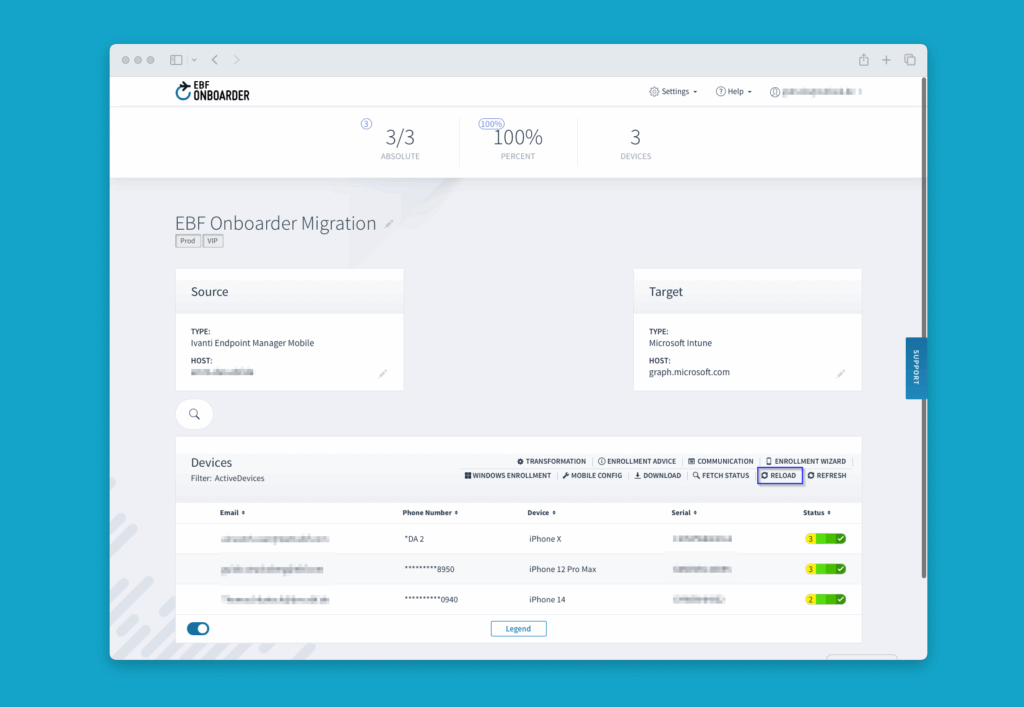Viewport: 1024px width, 707px height.
Task: Click Fetch Status in Devices toolbar
Action: (x=720, y=476)
